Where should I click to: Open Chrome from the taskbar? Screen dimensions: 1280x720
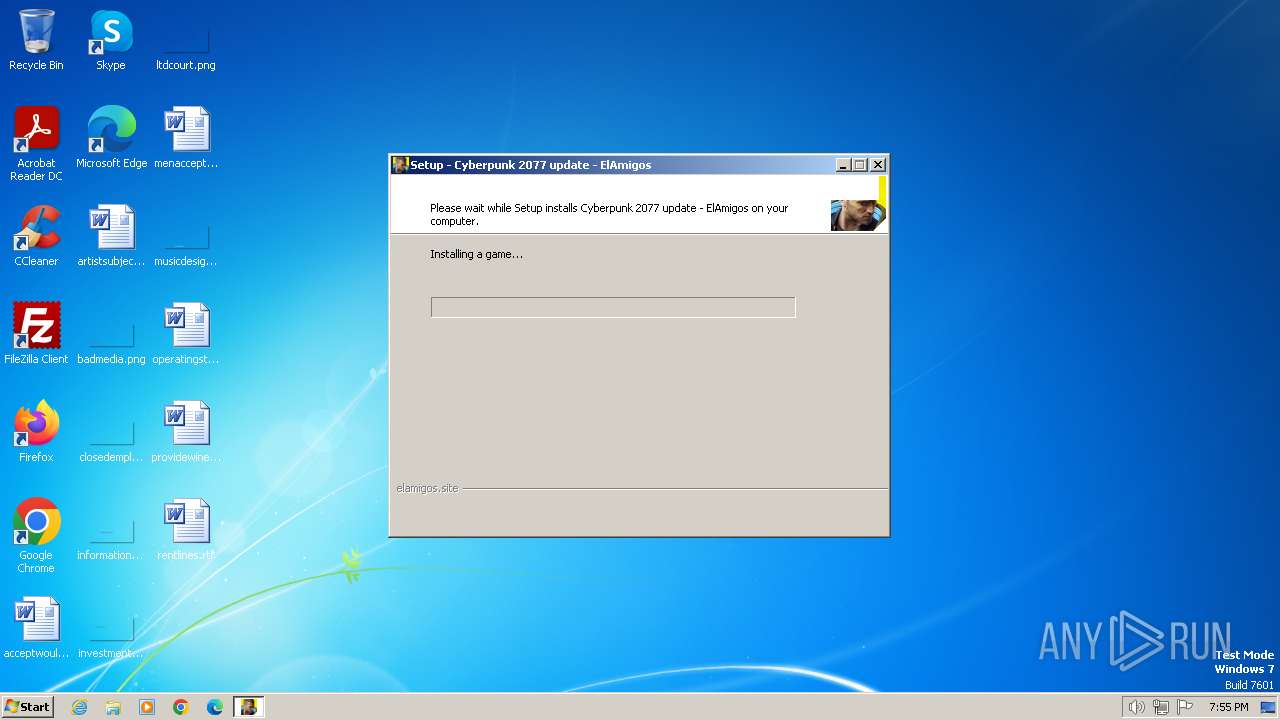point(181,707)
